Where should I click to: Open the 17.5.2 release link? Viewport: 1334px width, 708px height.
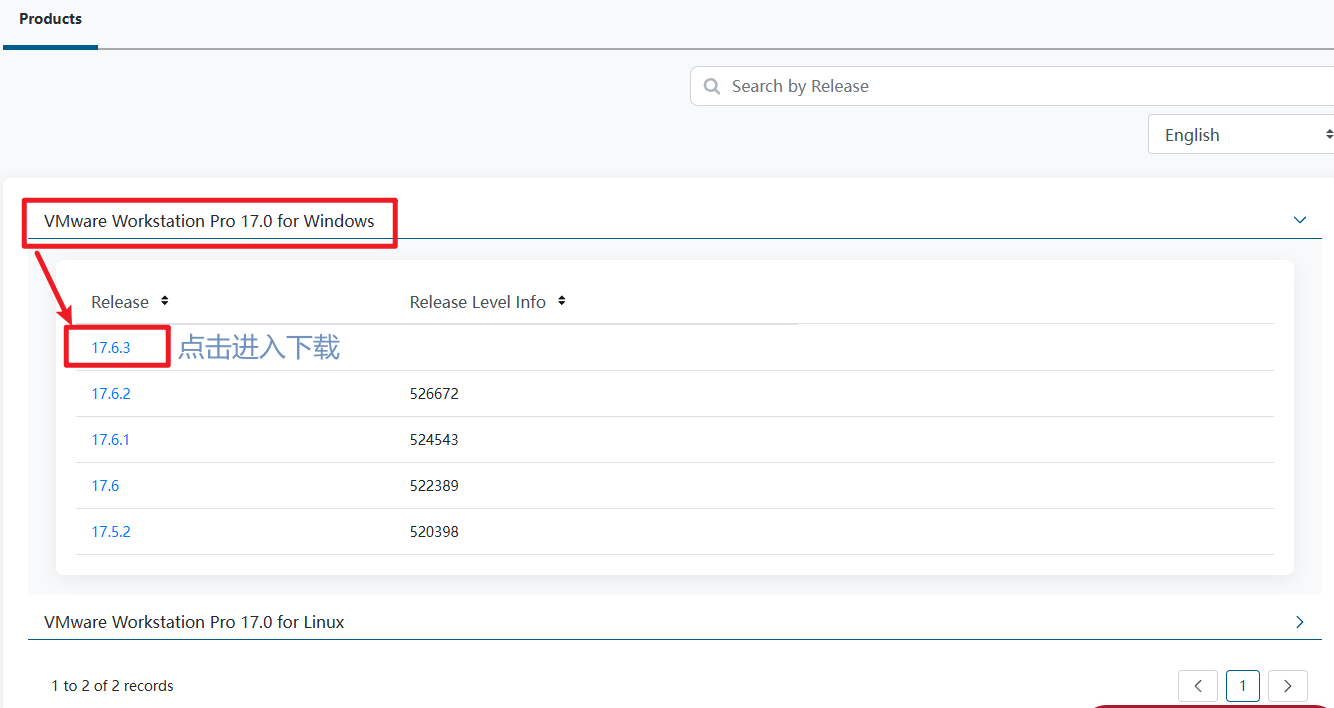111,532
